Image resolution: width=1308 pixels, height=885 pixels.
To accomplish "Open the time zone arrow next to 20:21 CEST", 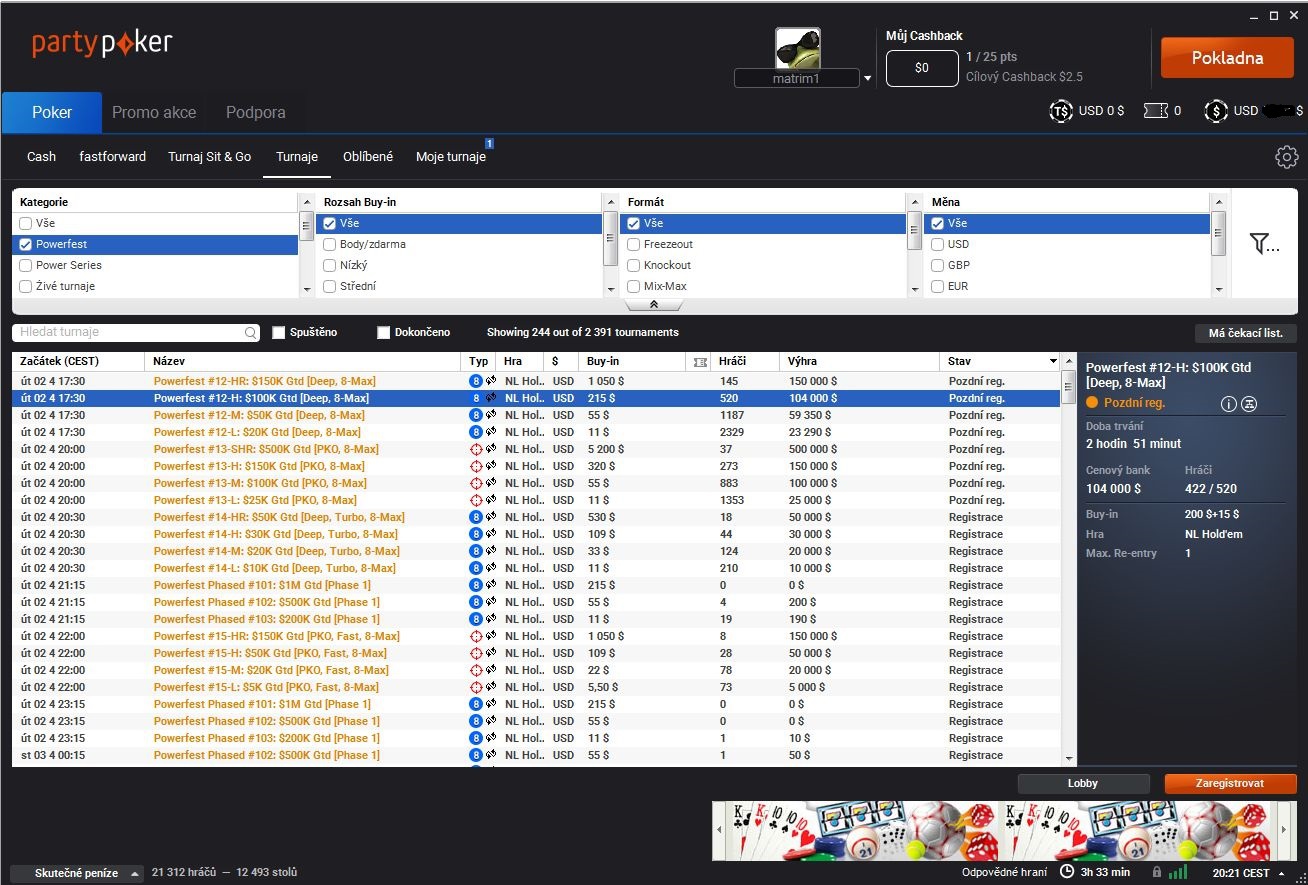I will (x=1282, y=873).
